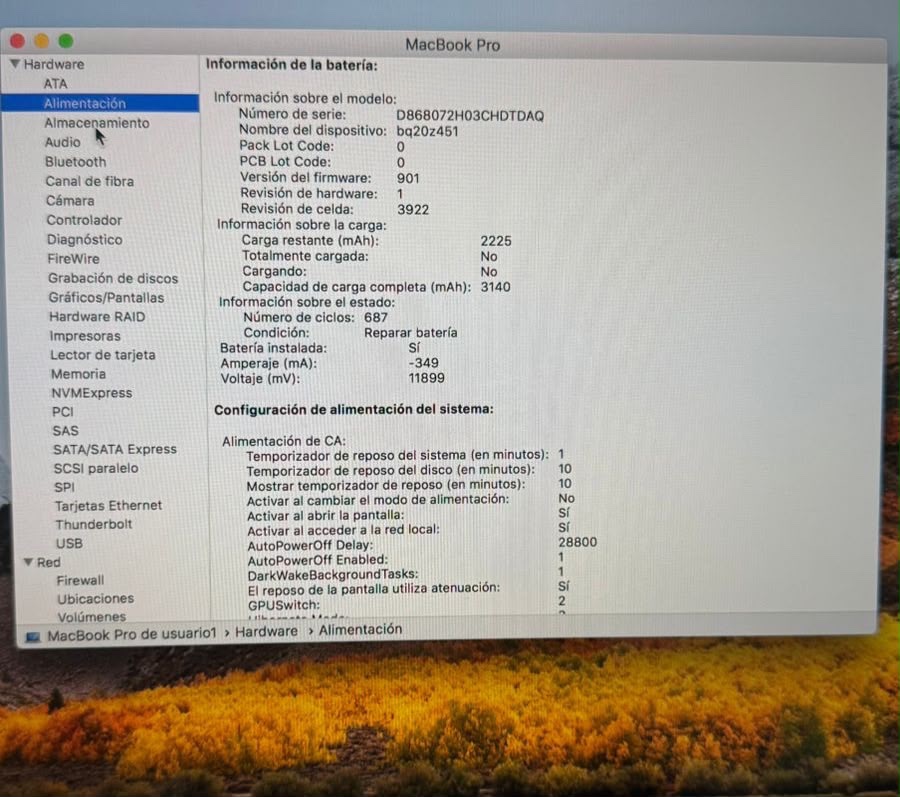
Task: Select Memoria in the sidebar
Action: [x=79, y=374]
